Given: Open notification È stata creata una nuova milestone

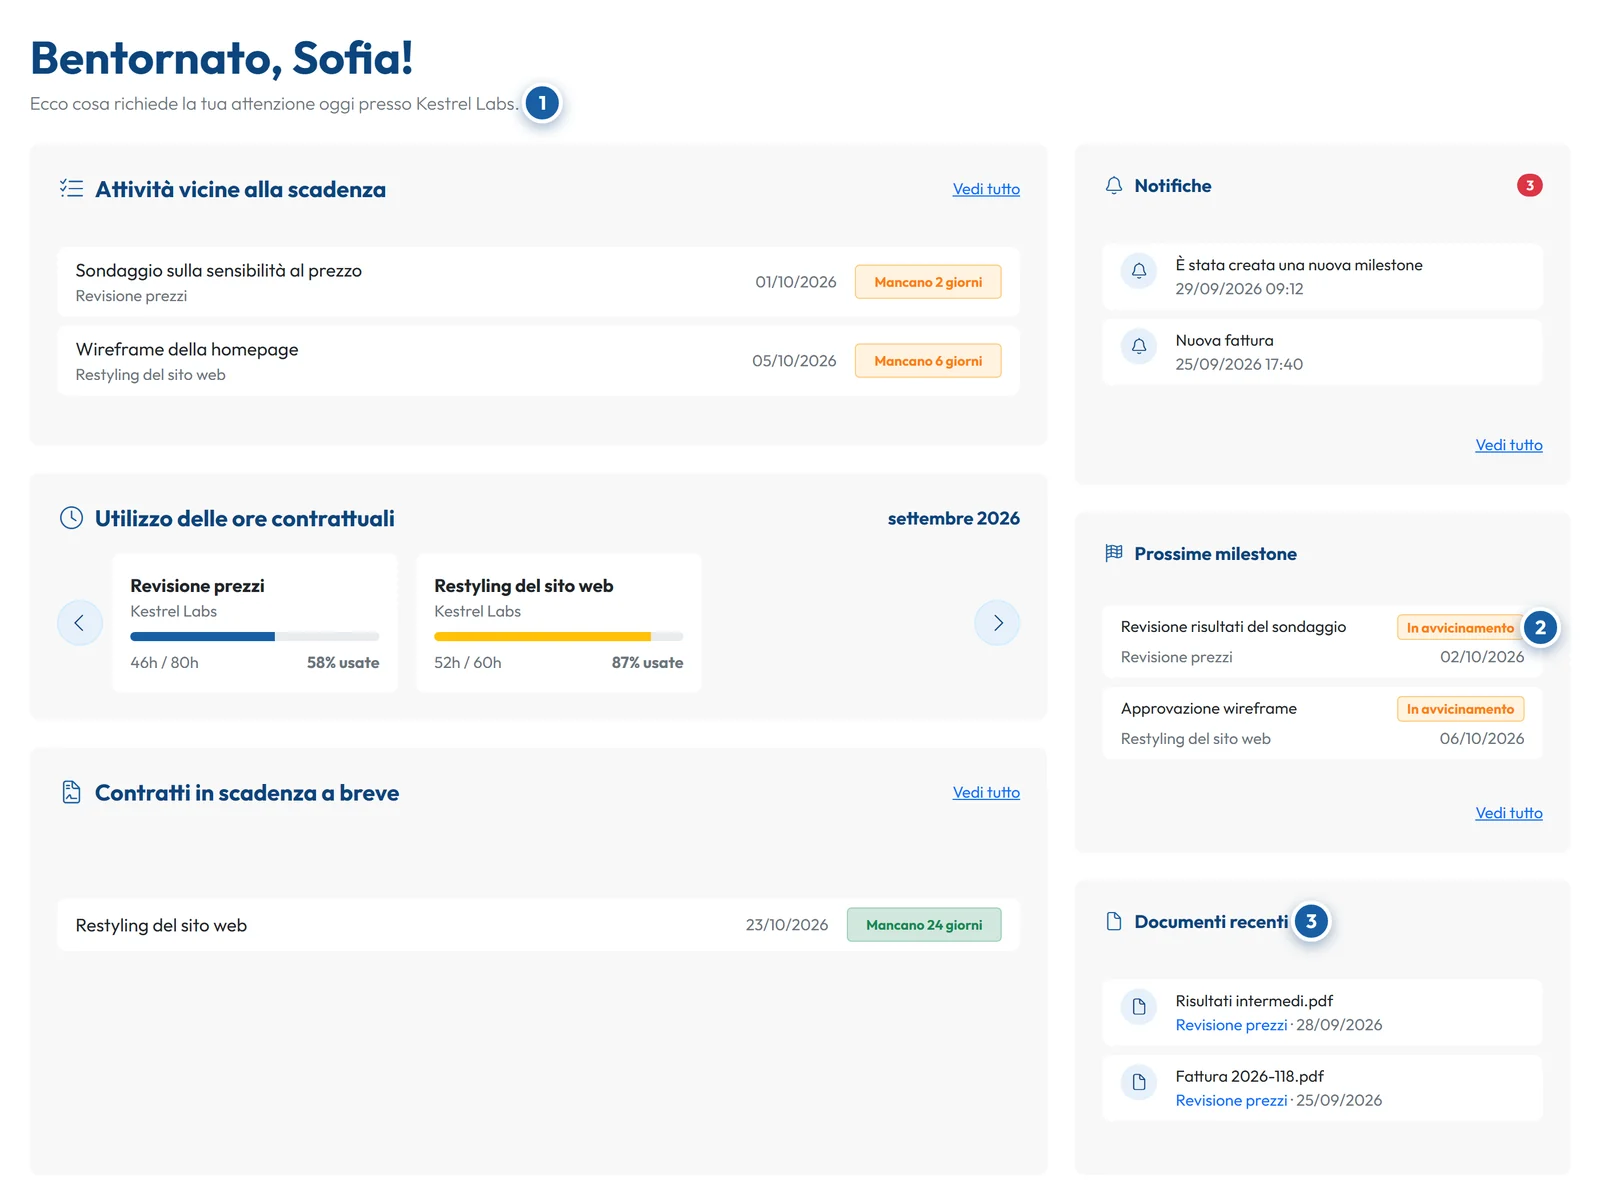Looking at the screenshot, I should tap(1322, 277).
